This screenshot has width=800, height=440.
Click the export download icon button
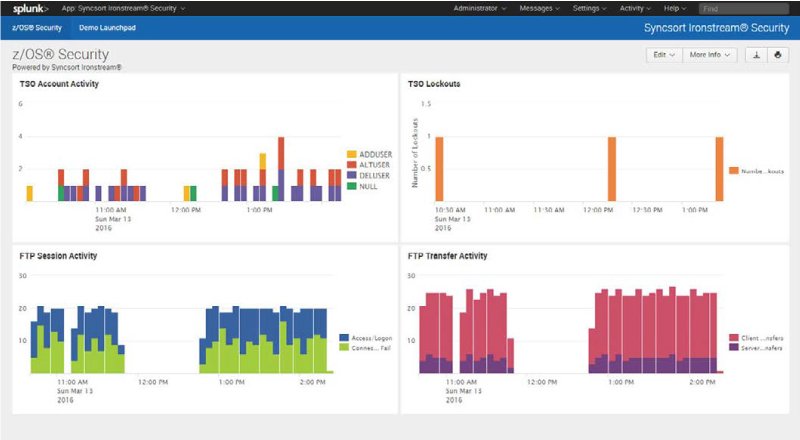point(757,55)
